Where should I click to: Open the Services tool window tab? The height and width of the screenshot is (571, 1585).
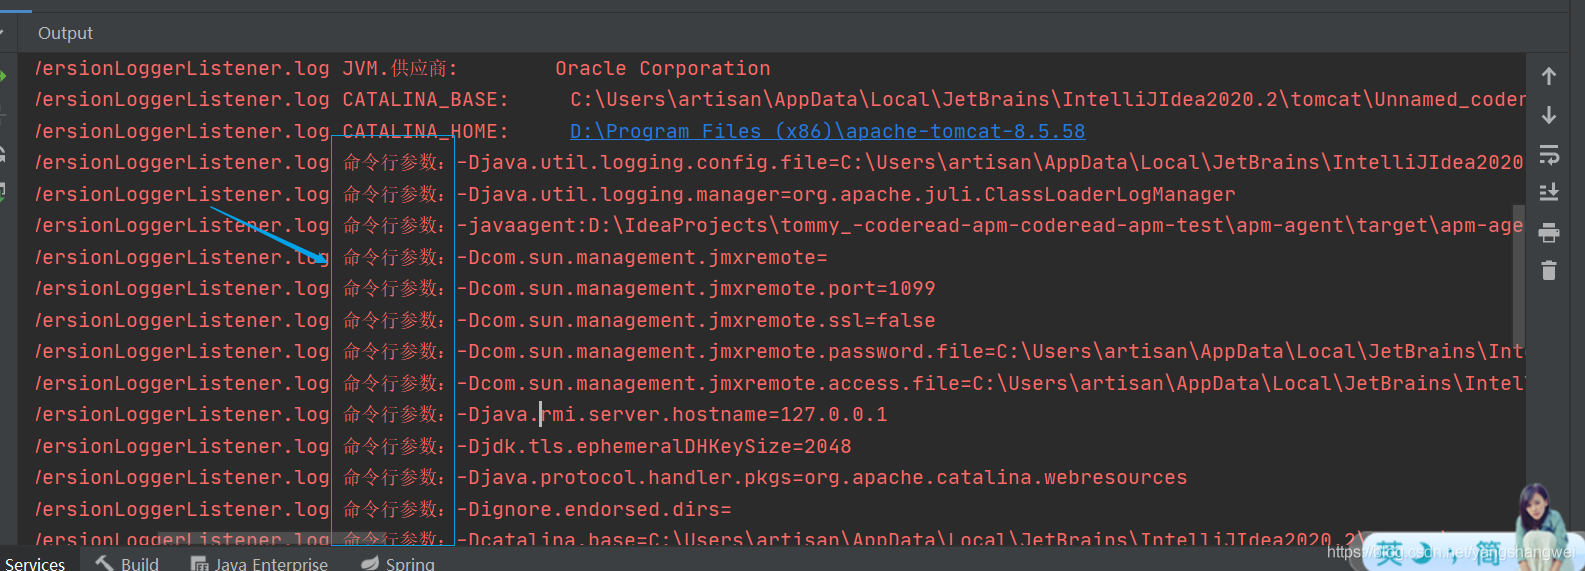34,564
